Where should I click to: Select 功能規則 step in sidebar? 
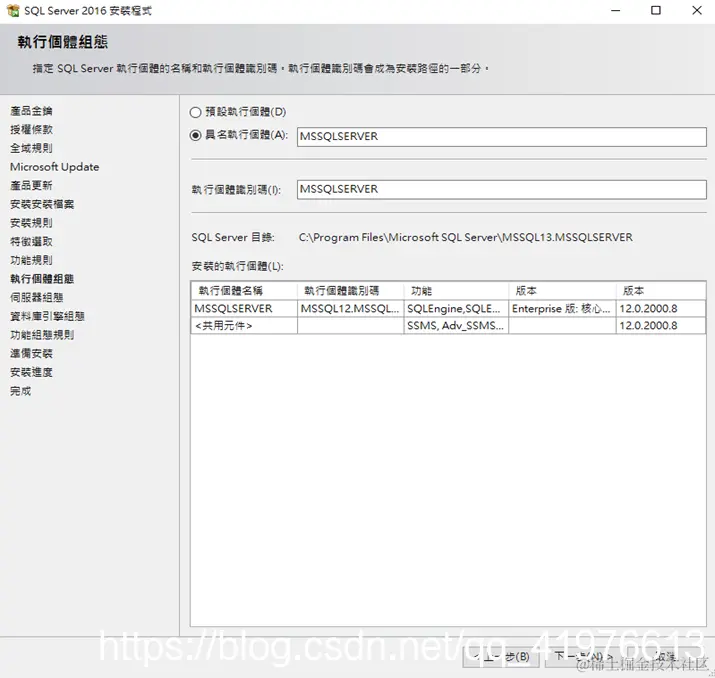pos(31,260)
